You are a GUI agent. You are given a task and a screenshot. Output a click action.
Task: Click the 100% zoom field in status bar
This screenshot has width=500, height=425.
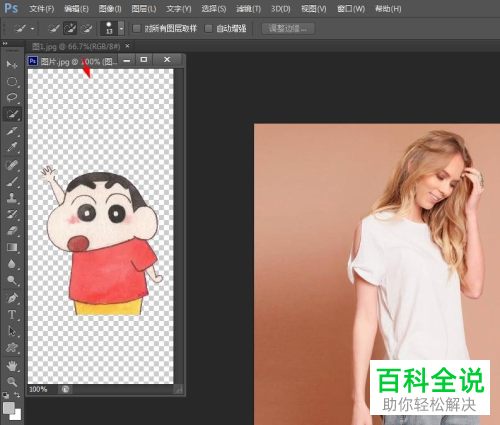[x=38, y=389]
